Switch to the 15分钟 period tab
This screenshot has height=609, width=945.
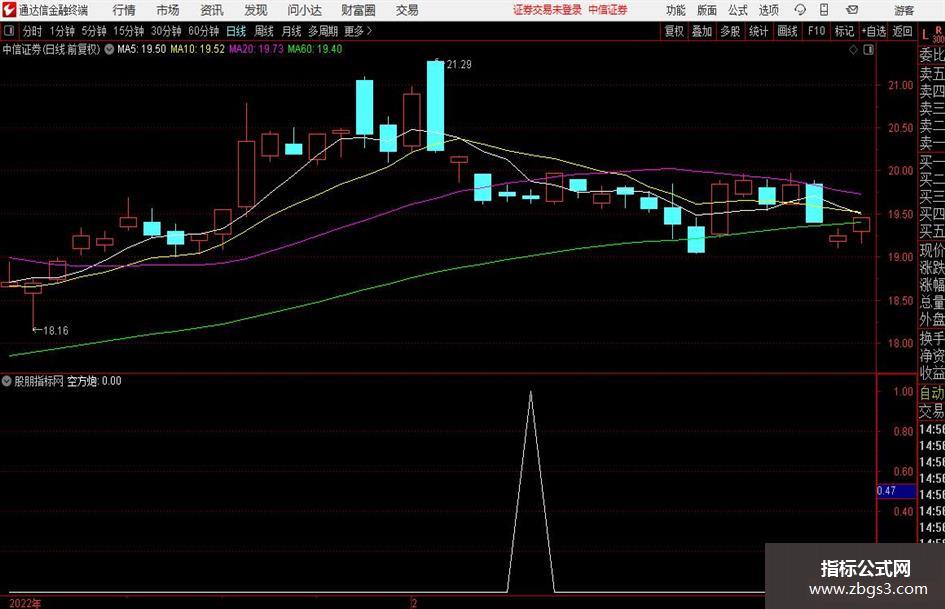tap(129, 31)
